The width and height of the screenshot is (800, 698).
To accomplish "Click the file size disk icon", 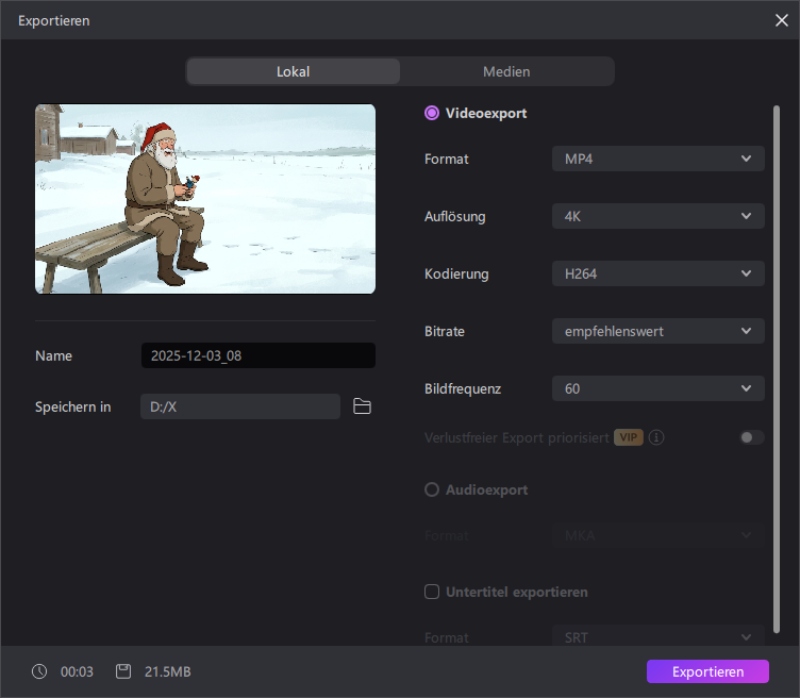I will pos(123,671).
